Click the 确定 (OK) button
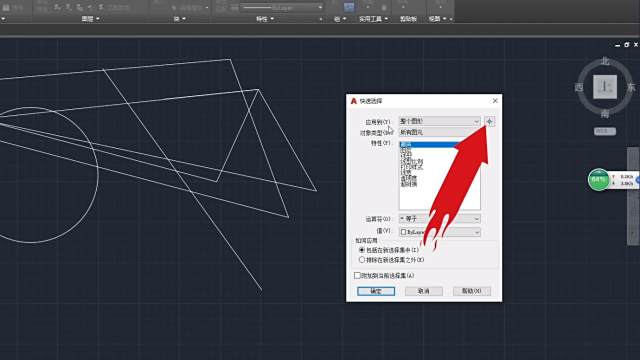This screenshot has width=640, height=360. click(x=376, y=291)
